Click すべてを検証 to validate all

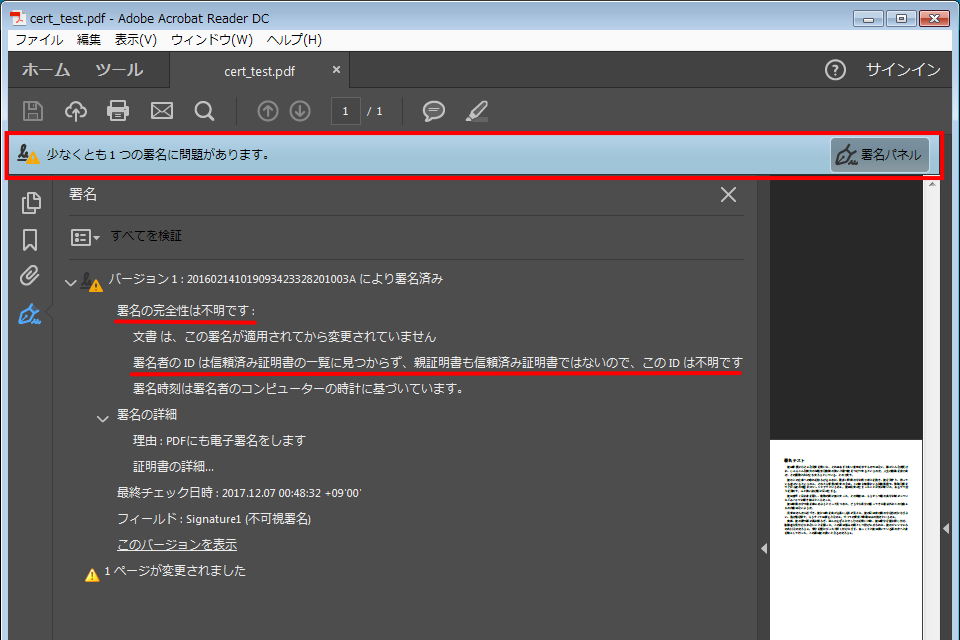click(x=146, y=236)
